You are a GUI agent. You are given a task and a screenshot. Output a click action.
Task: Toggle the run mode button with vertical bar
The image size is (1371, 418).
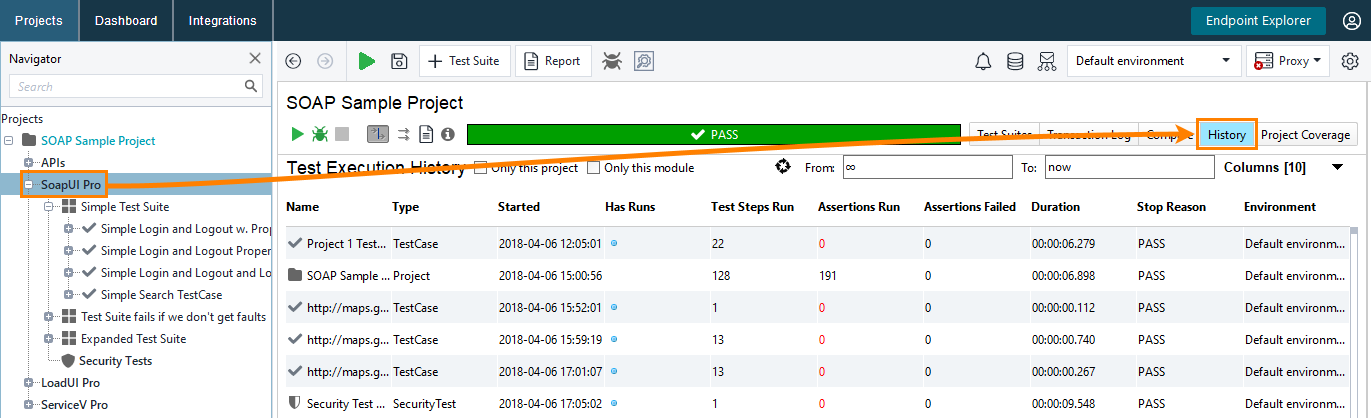pos(377,134)
